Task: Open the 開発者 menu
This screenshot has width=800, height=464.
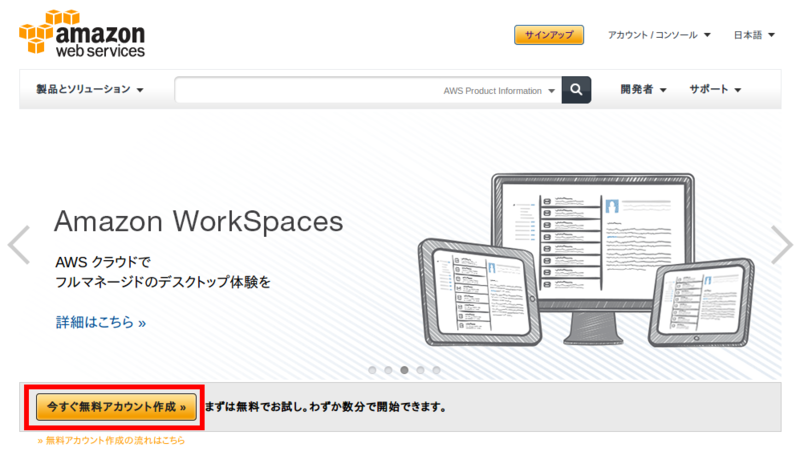Action: [x=643, y=89]
